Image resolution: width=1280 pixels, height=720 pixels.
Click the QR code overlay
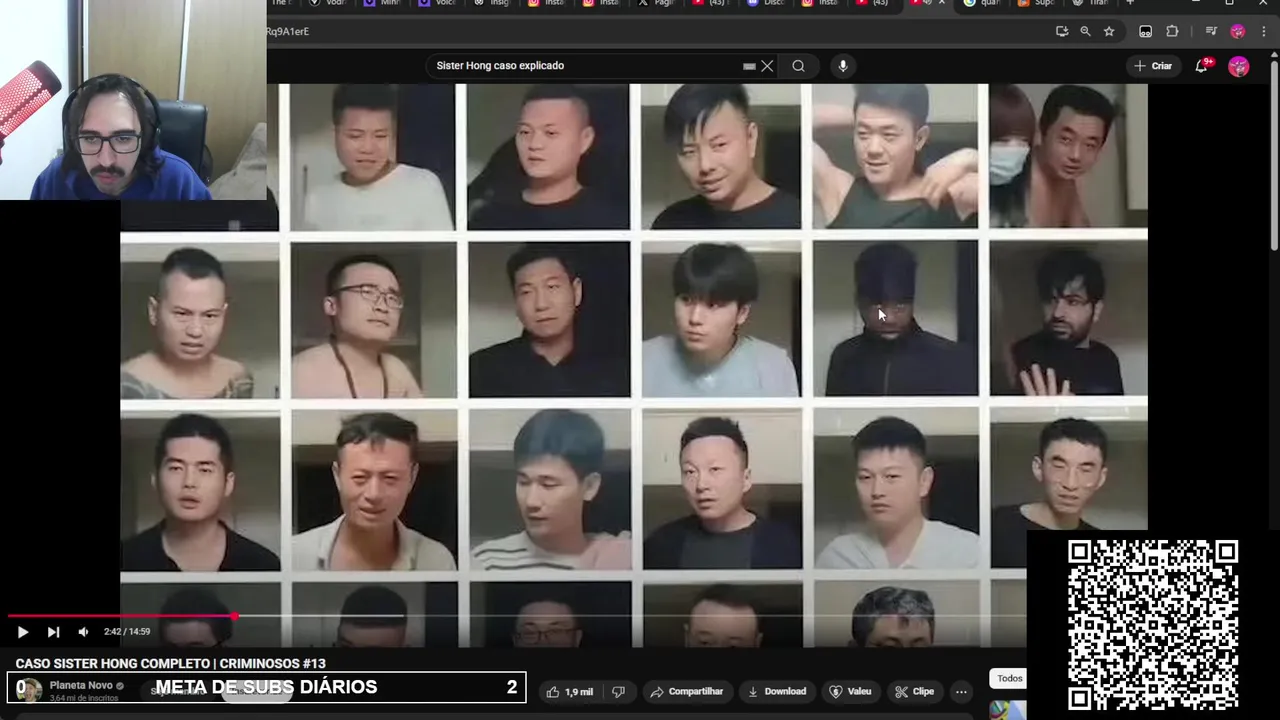click(x=1152, y=625)
